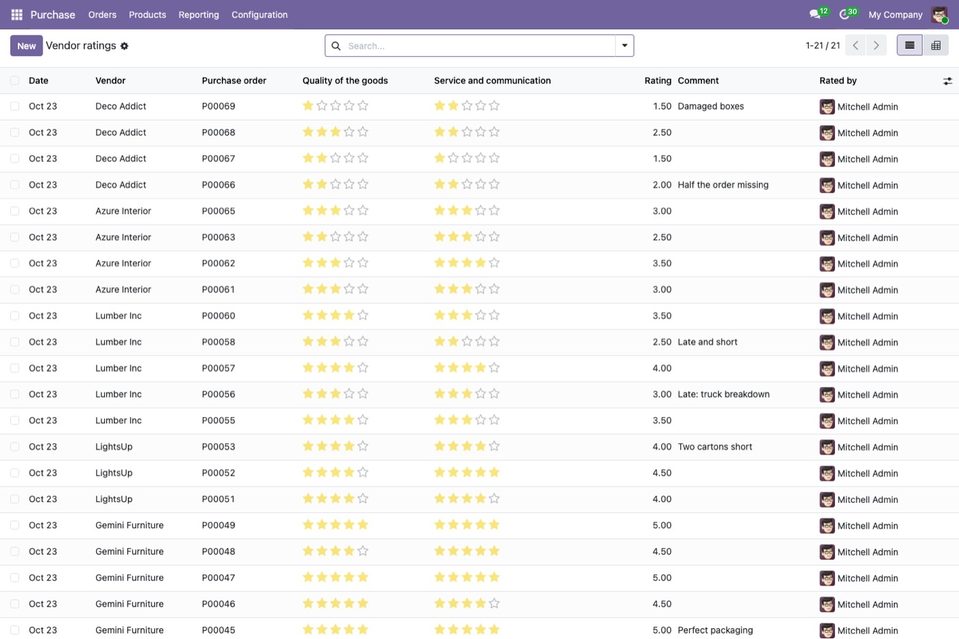This screenshot has height=639, width=959.
Task: Click the 'Perfect packaging' comment
Action: click(x=715, y=630)
